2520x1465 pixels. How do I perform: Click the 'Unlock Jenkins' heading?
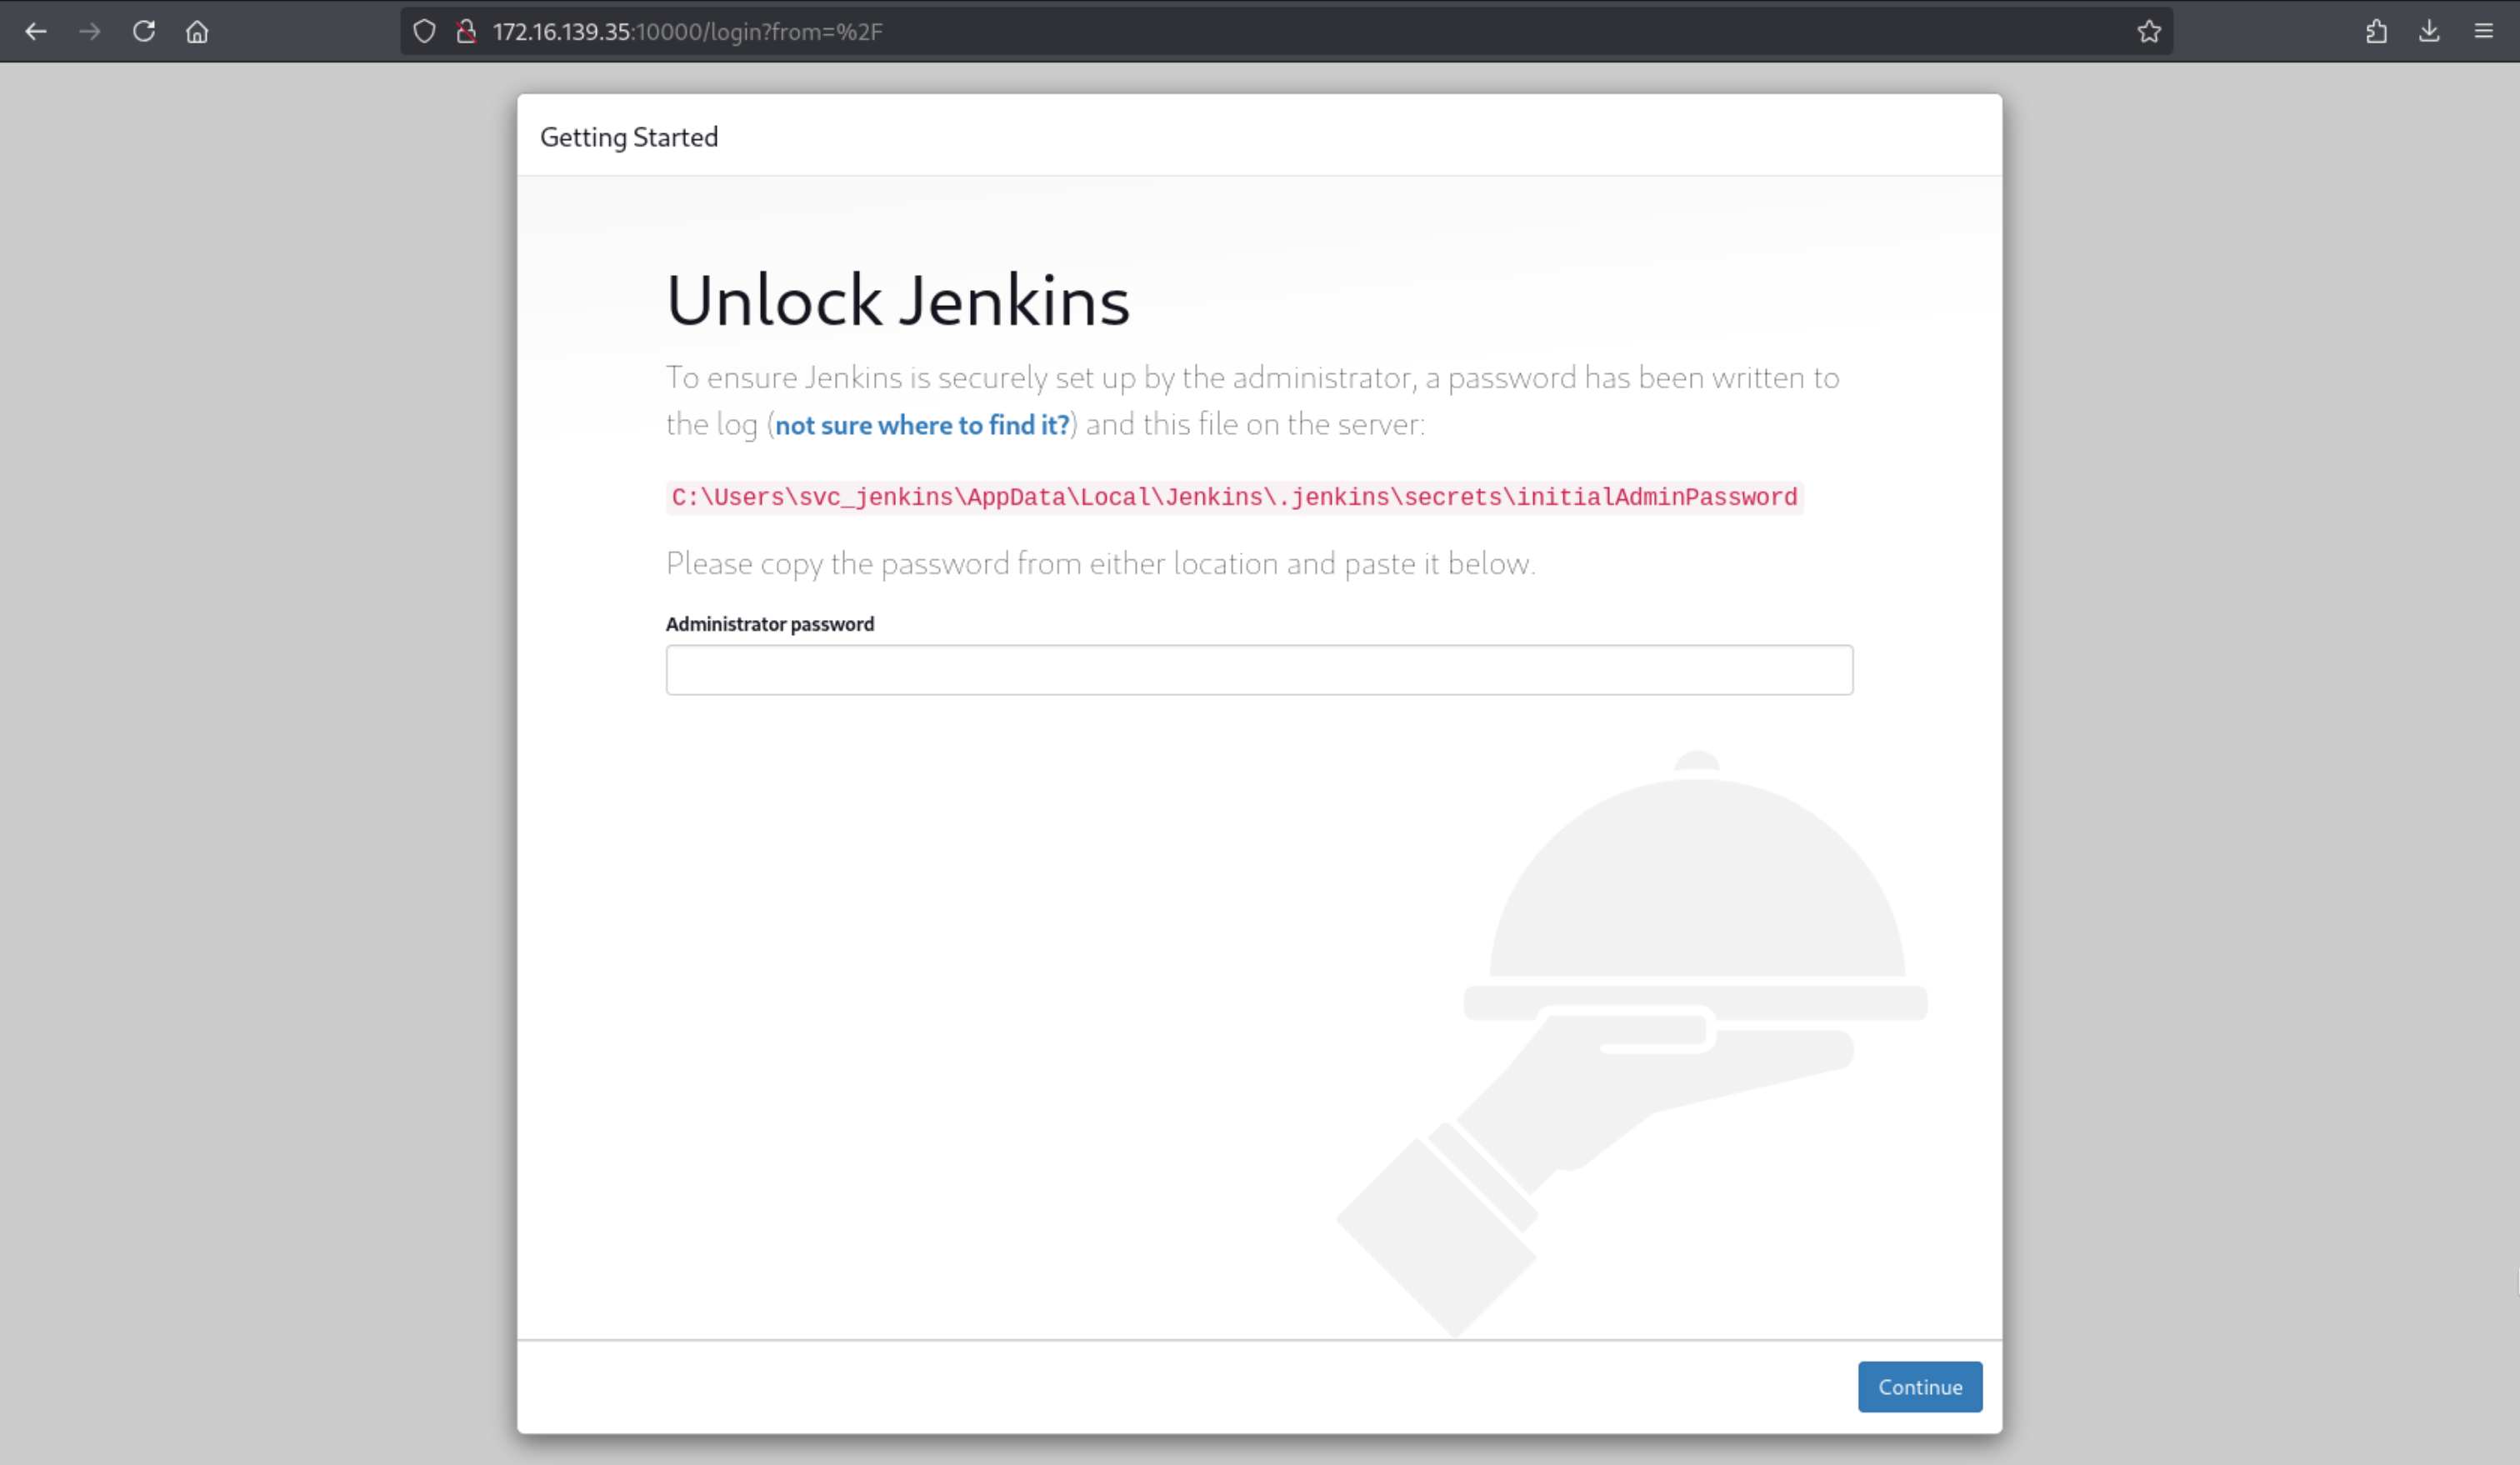(x=898, y=300)
